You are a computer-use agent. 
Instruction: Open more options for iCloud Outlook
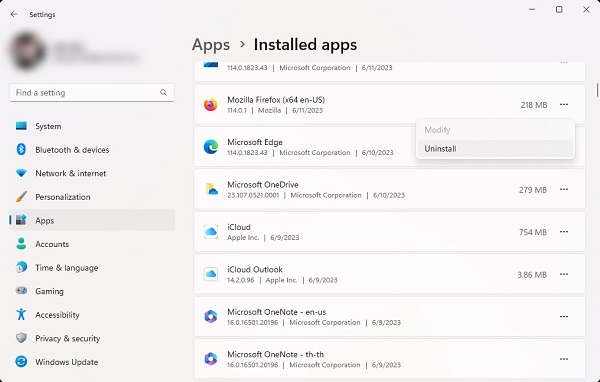[564, 274]
